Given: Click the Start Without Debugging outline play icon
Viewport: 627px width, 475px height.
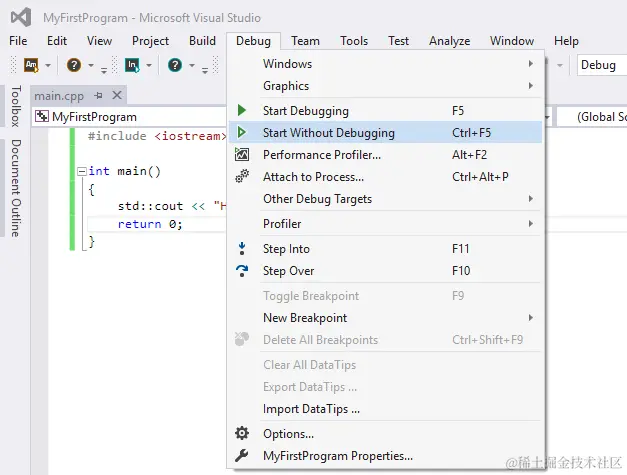Looking at the screenshot, I should point(242,132).
